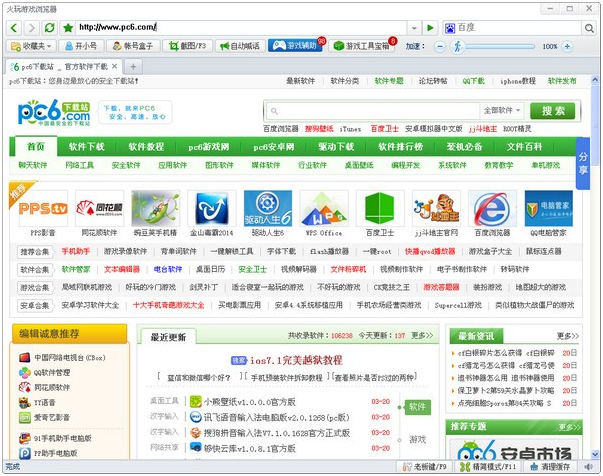Open the 收藏夹 favorites dropdown
The height and width of the screenshot is (476, 603).
(x=32, y=46)
